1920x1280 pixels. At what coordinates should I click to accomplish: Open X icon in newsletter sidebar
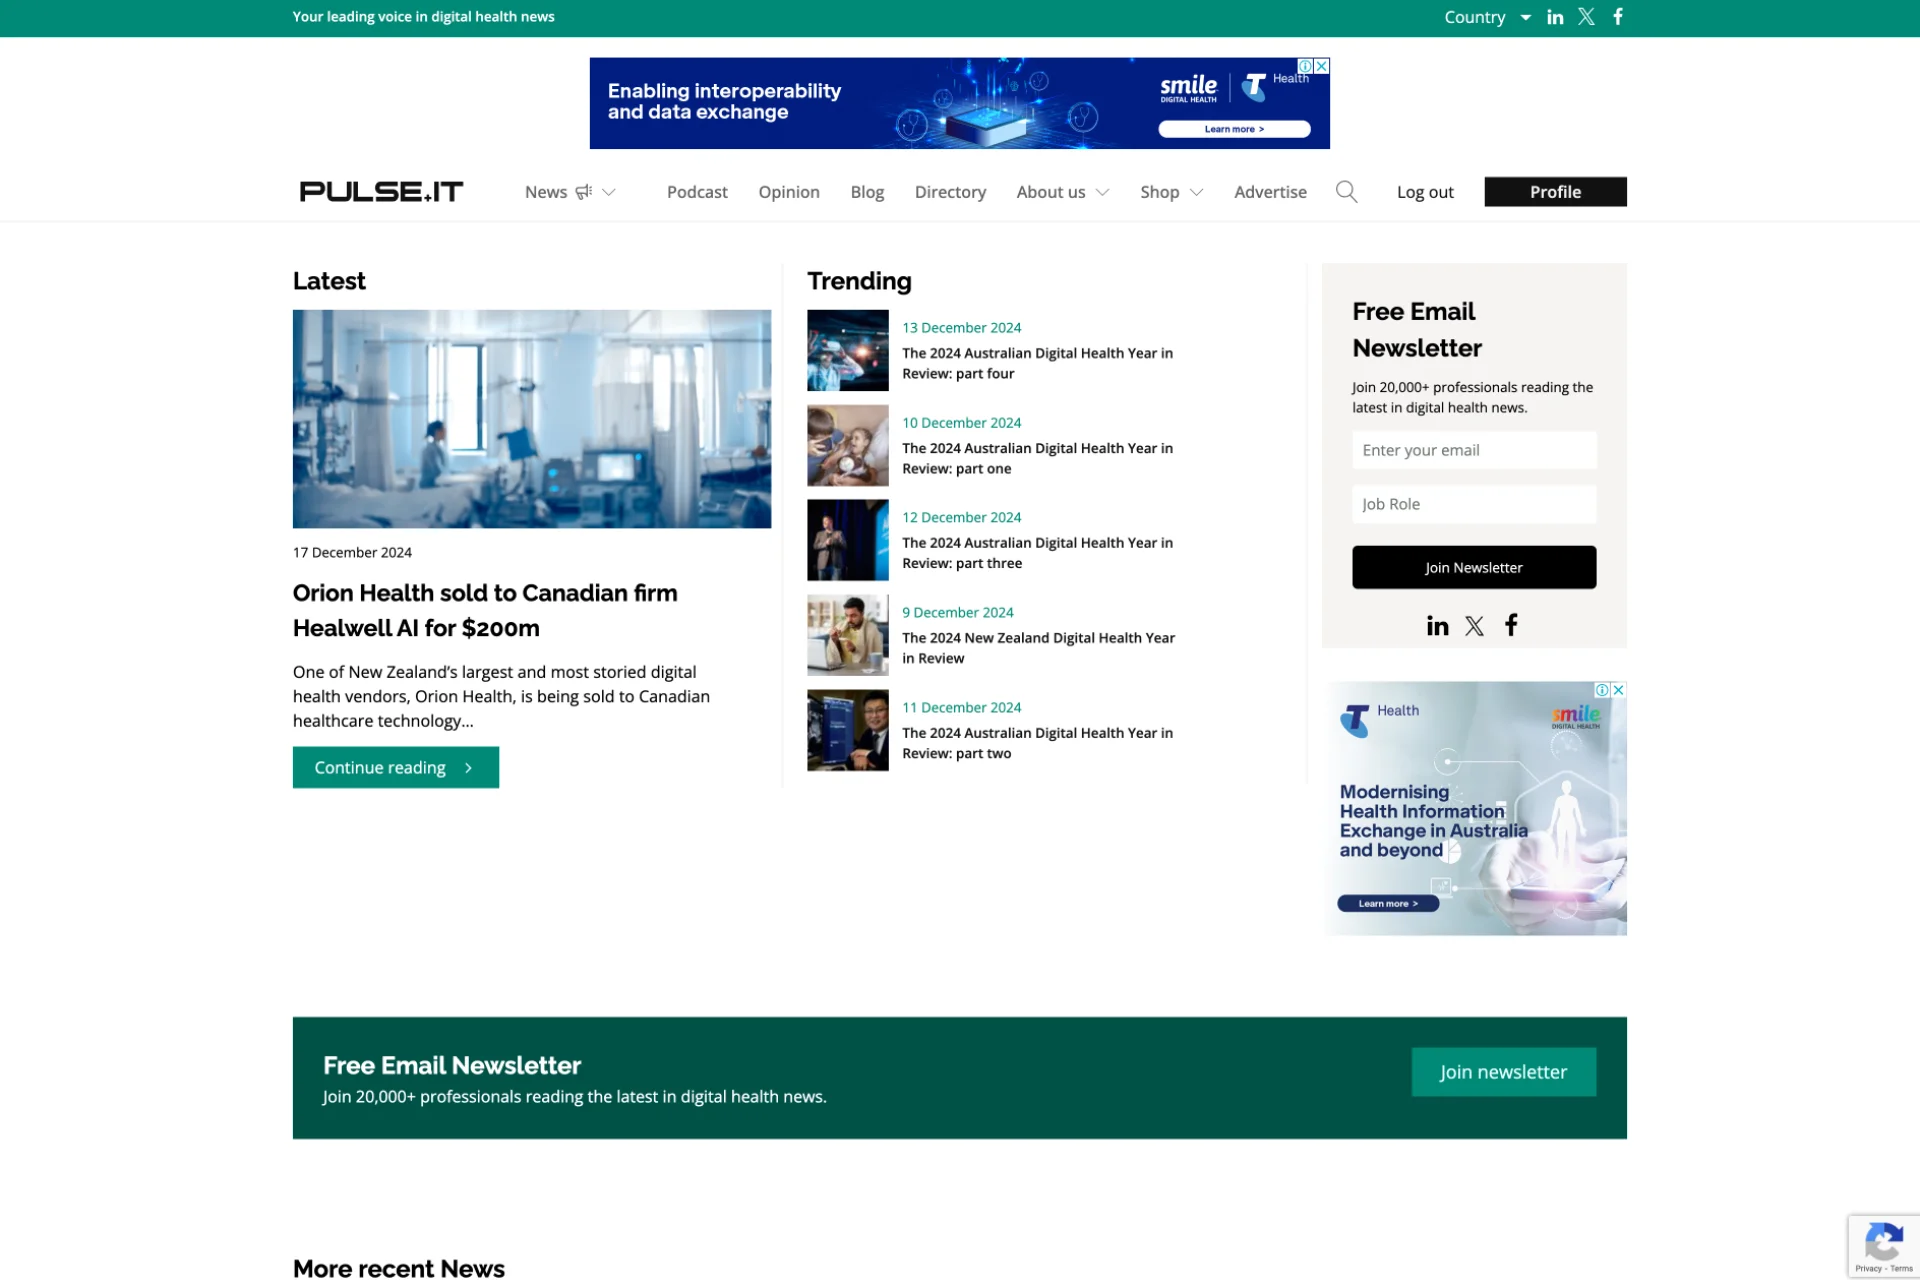tap(1474, 626)
